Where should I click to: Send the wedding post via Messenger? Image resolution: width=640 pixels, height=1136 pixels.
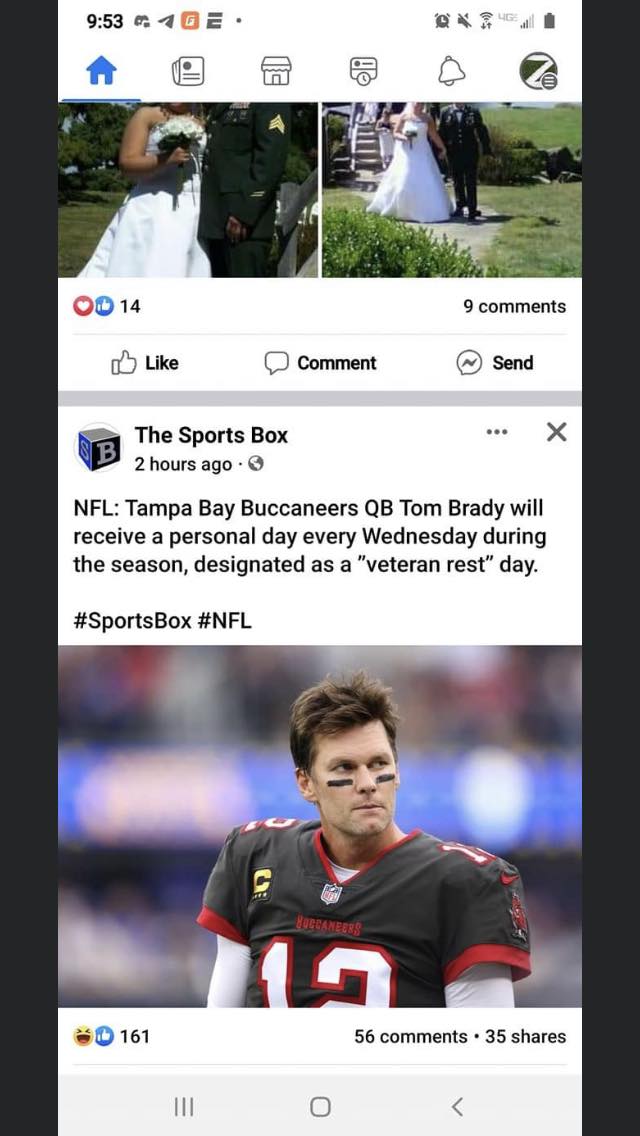494,363
